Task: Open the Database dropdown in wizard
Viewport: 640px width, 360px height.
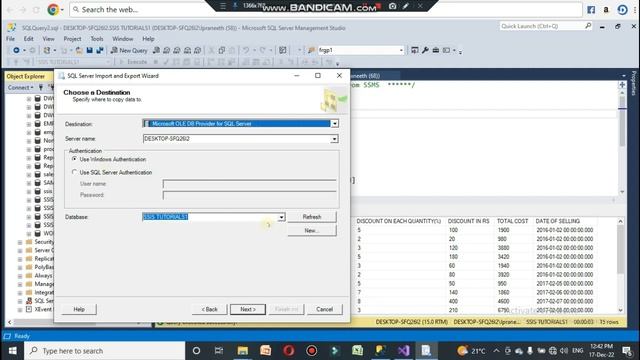Action: tap(281, 217)
